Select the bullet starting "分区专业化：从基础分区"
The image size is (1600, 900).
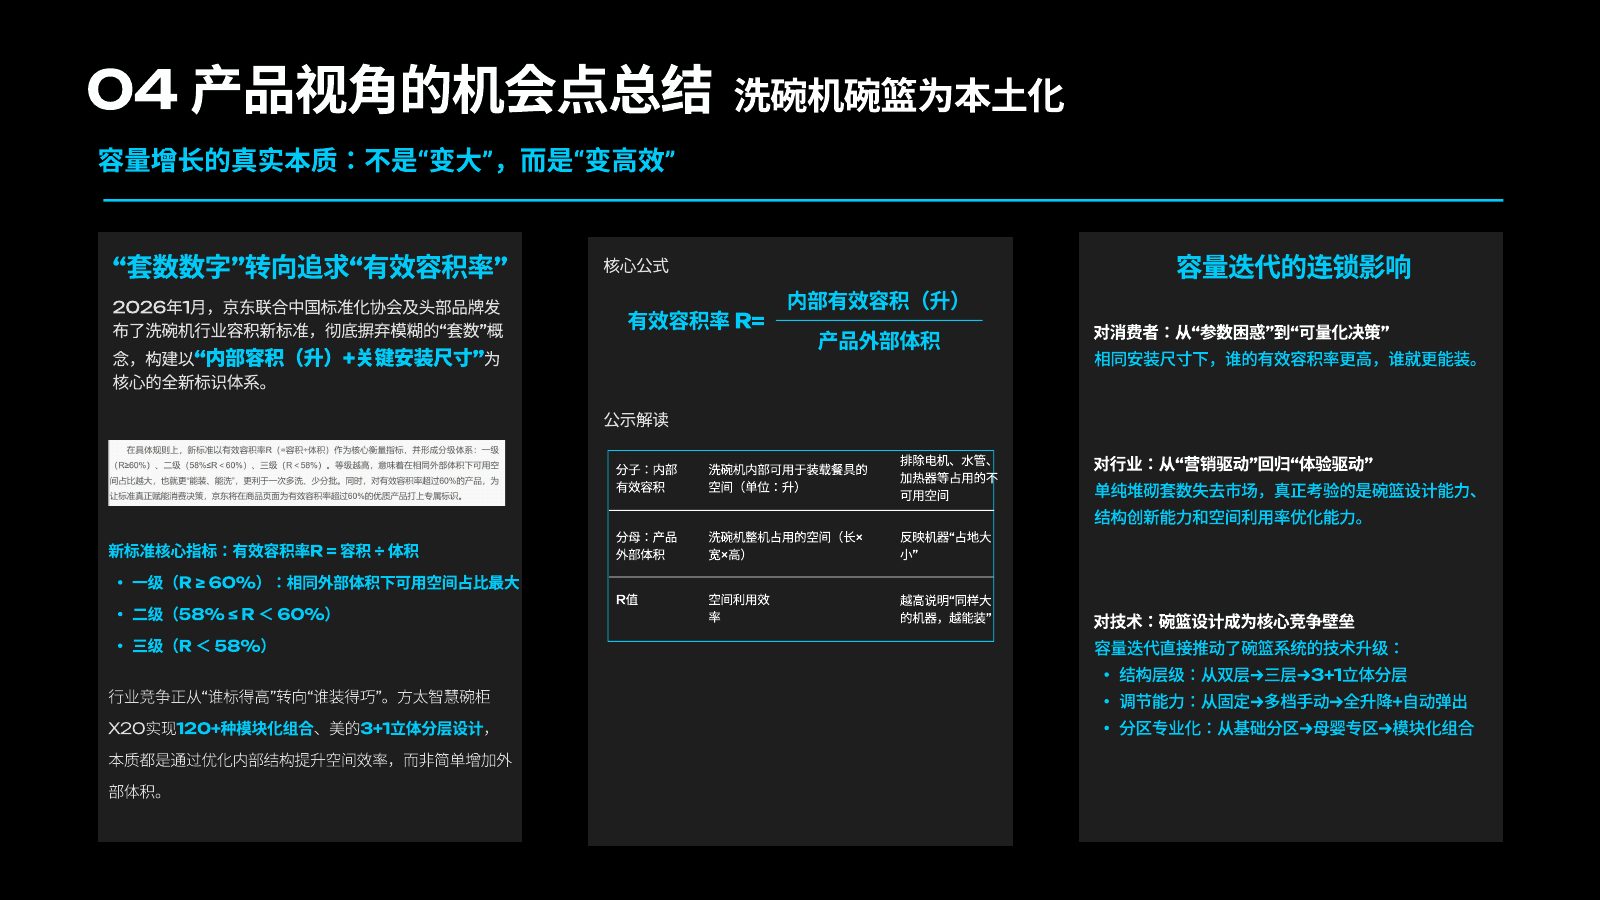(x=1296, y=729)
